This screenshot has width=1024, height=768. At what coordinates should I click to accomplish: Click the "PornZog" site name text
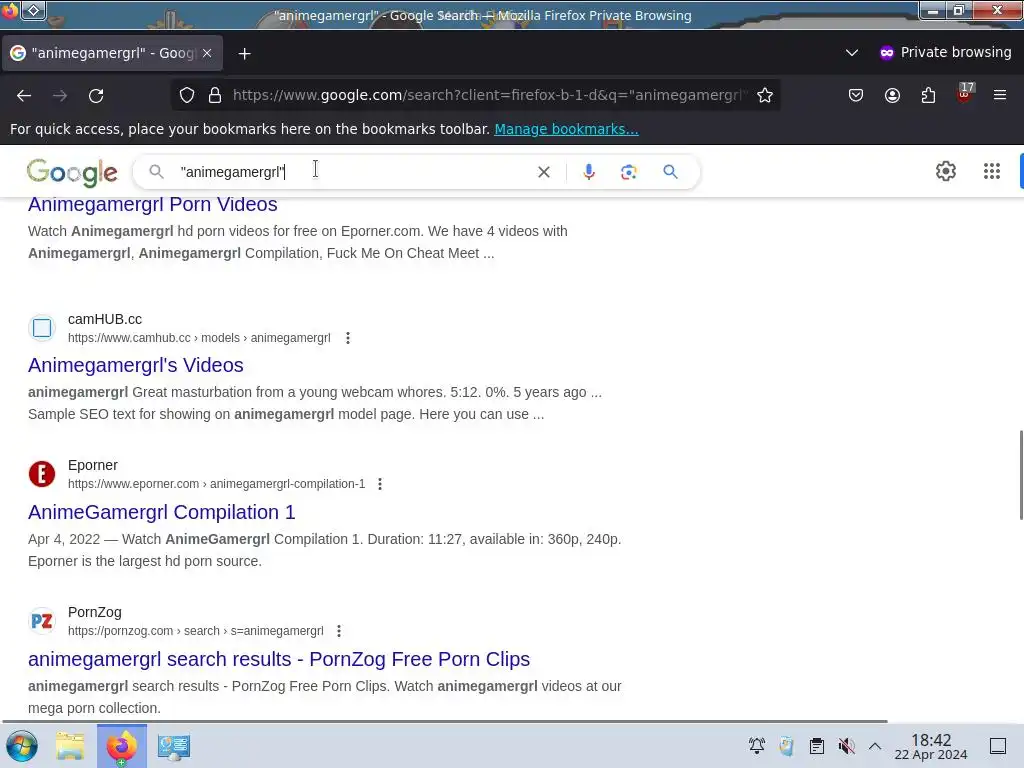tap(95, 613)
